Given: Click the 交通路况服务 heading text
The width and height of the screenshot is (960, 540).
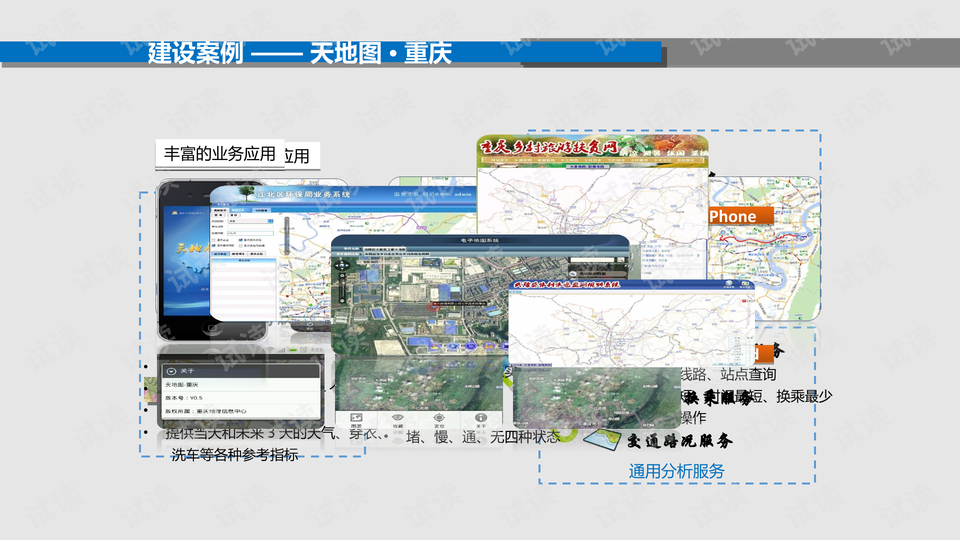Looking at the screenshot, I should (680, 441).
